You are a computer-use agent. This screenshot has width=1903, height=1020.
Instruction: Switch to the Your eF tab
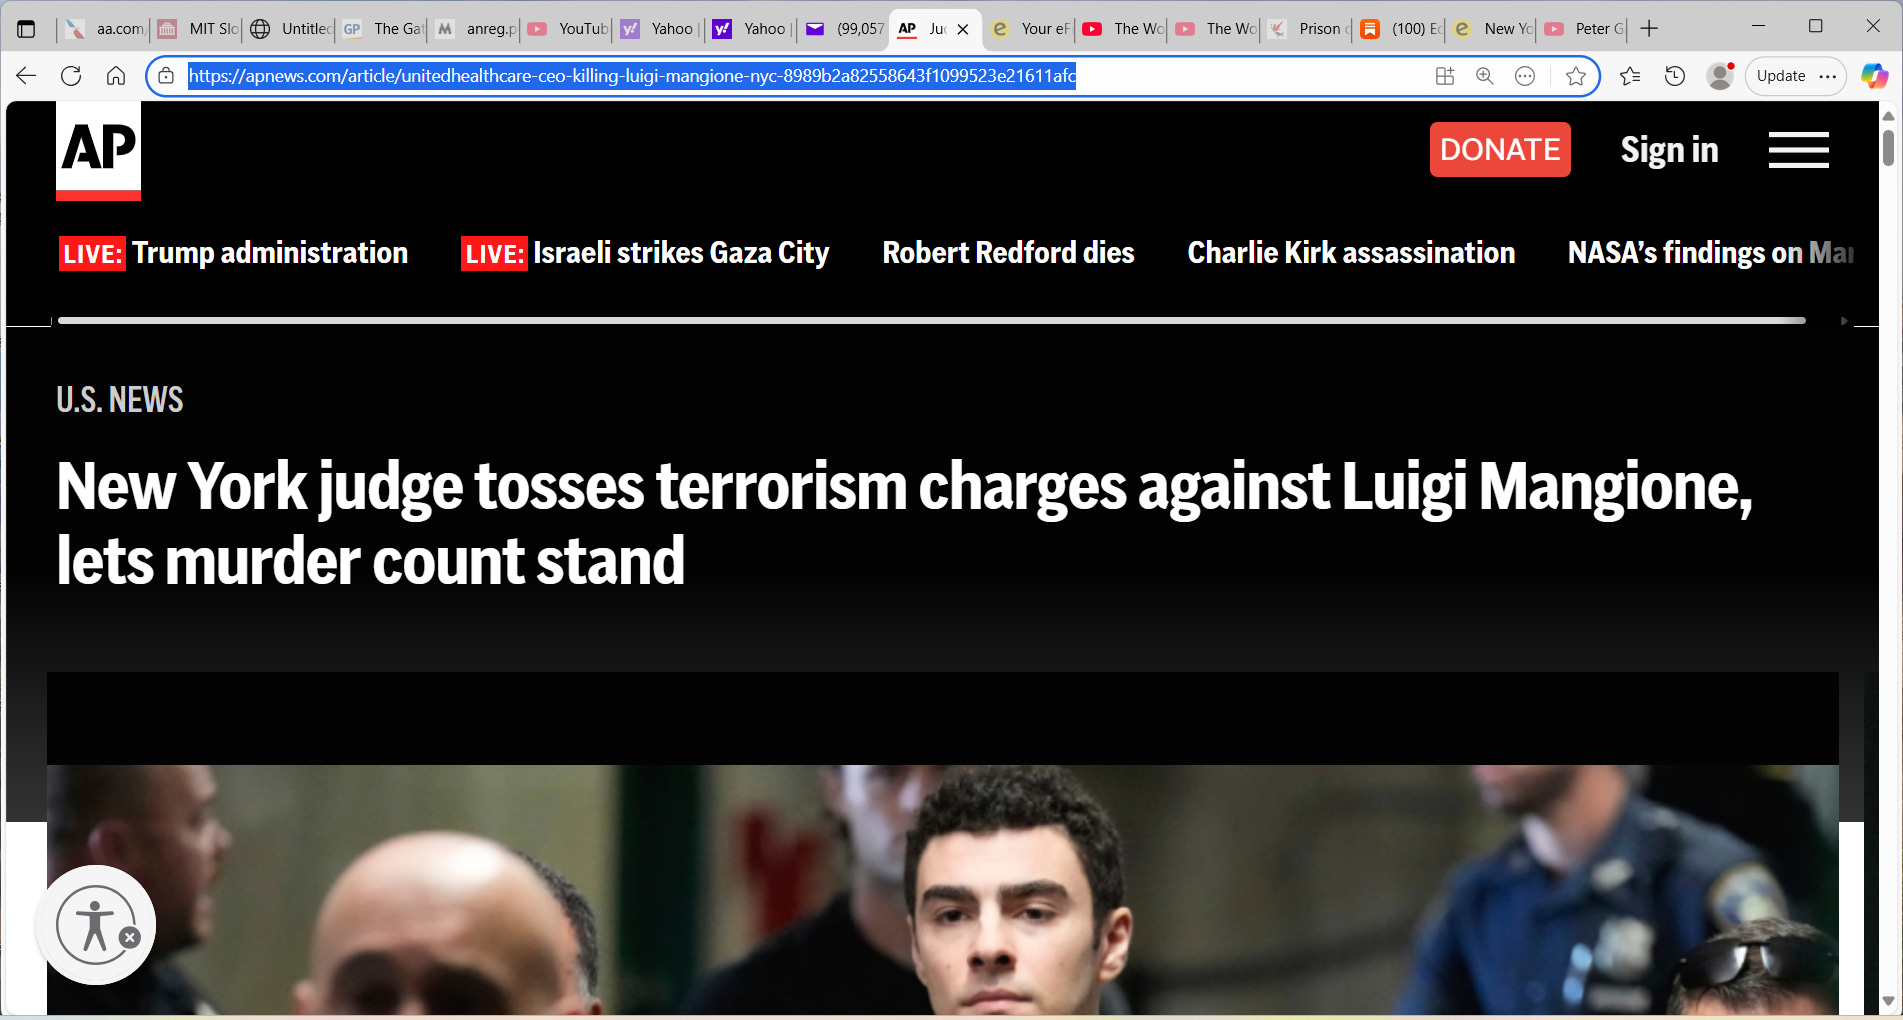coord(1030,29)
